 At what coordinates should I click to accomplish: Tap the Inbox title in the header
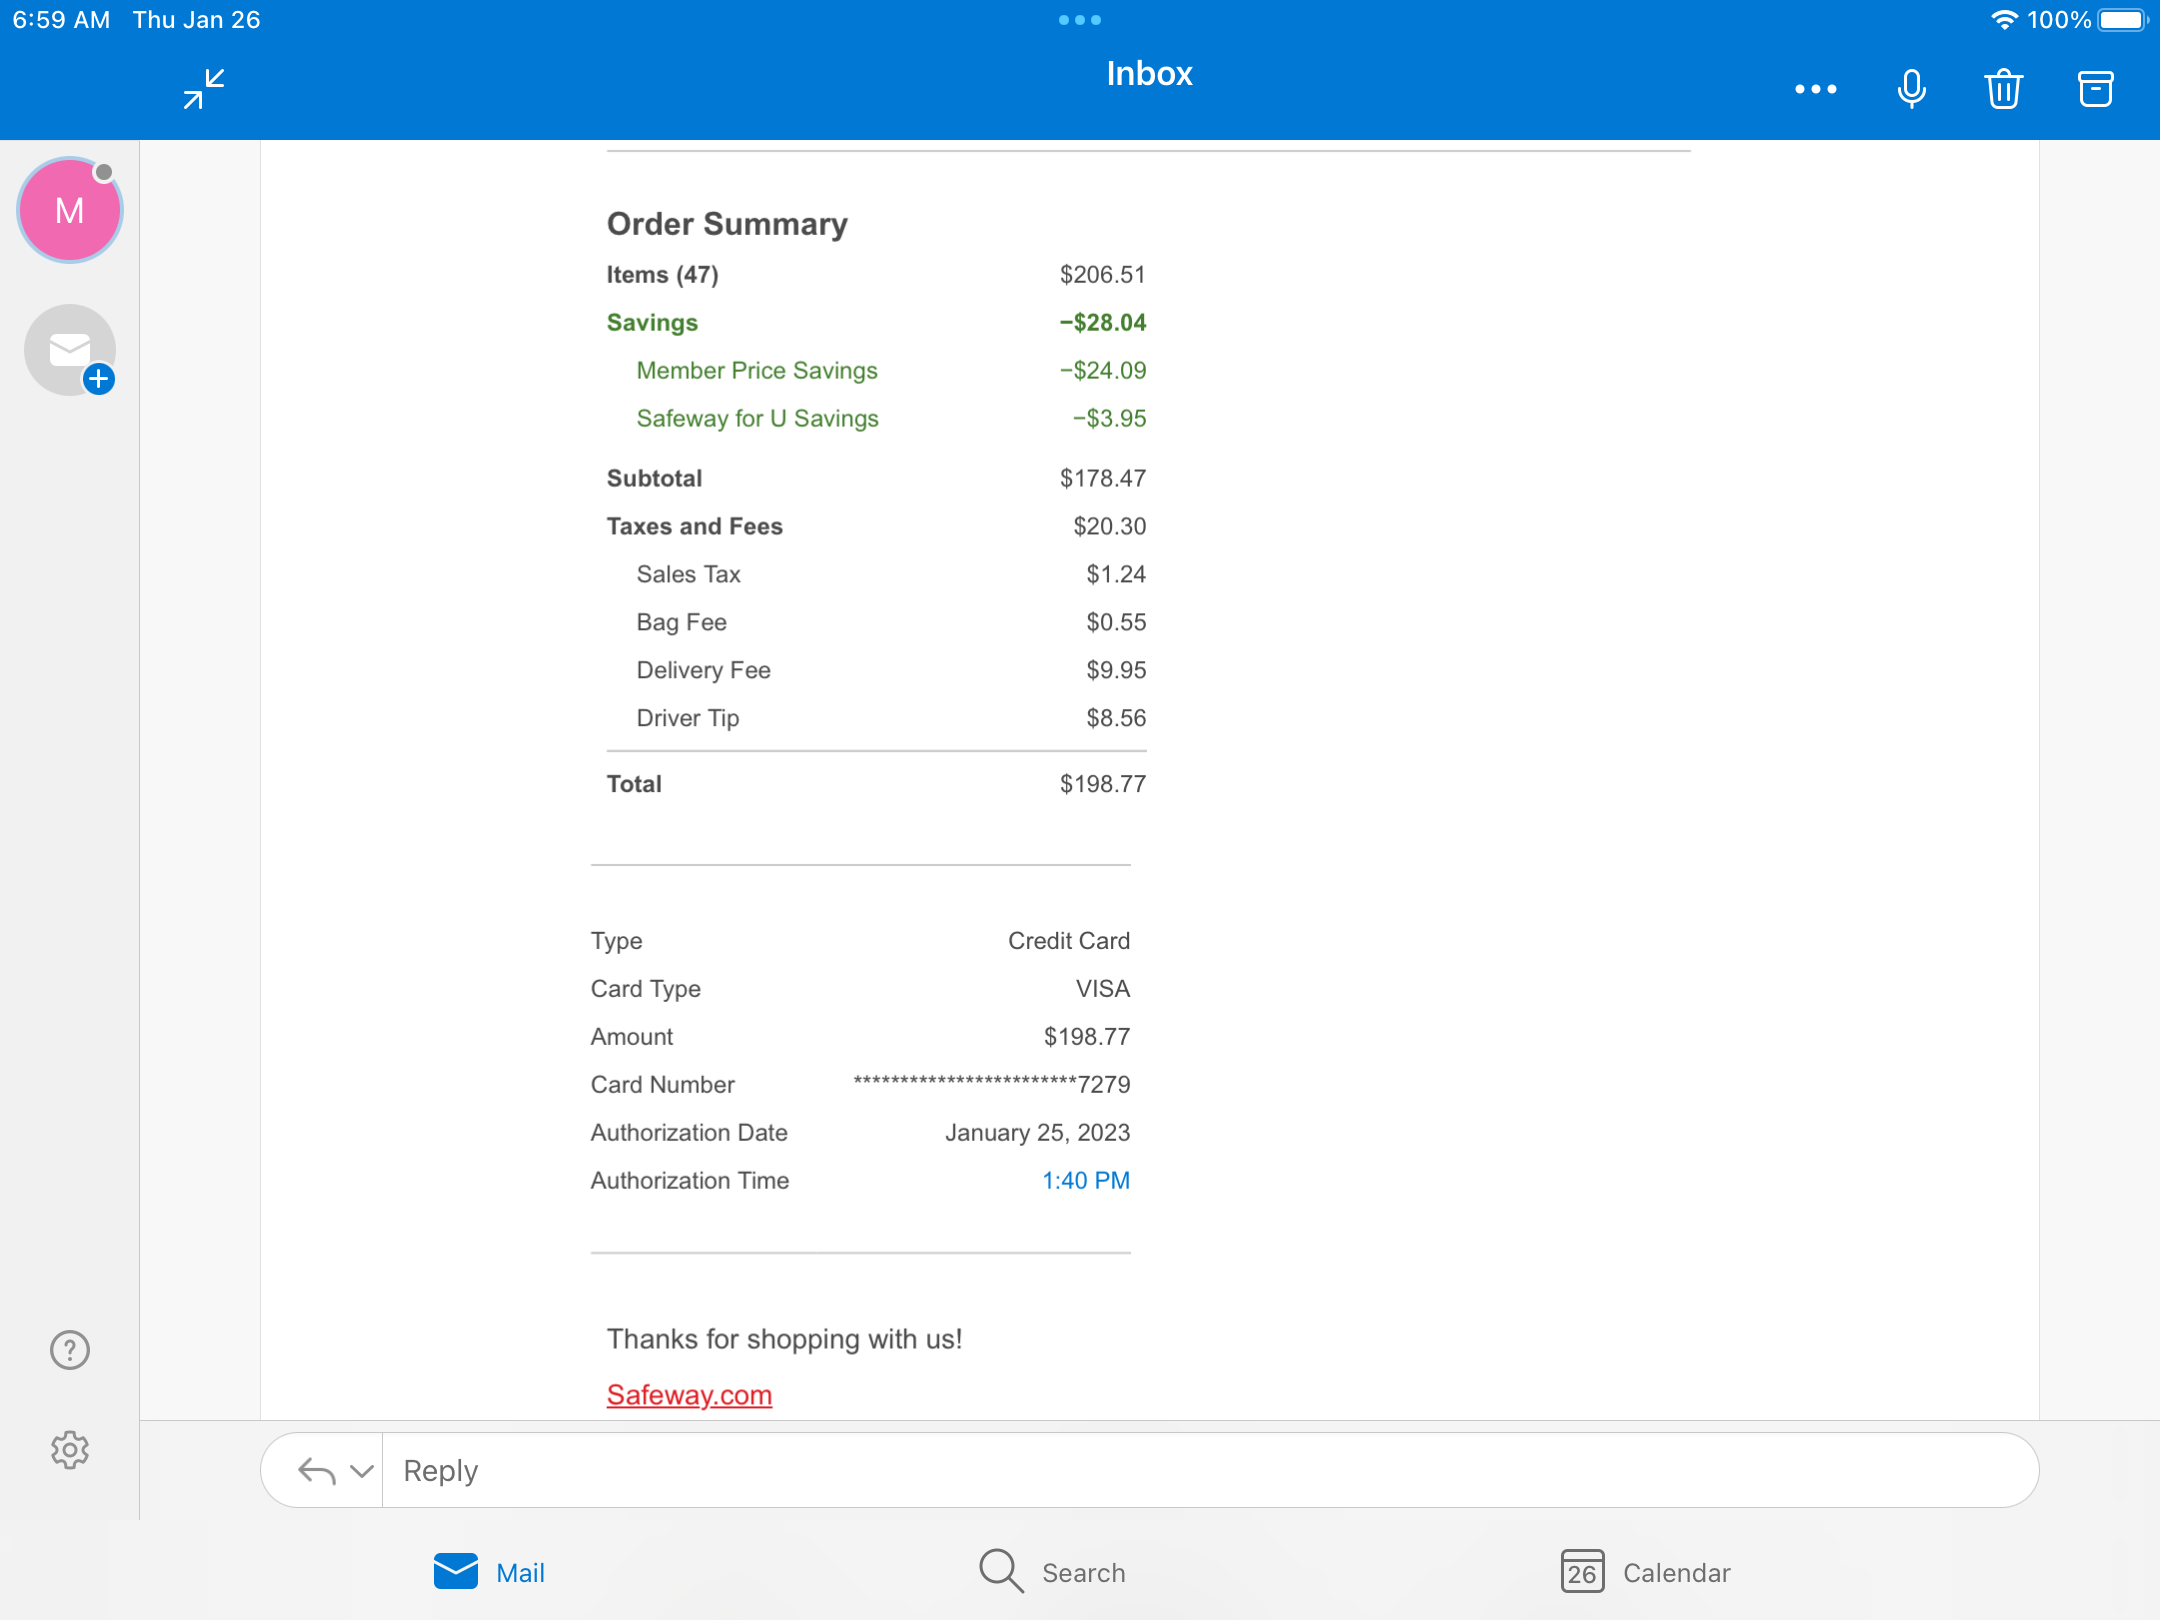point(1149,74)
